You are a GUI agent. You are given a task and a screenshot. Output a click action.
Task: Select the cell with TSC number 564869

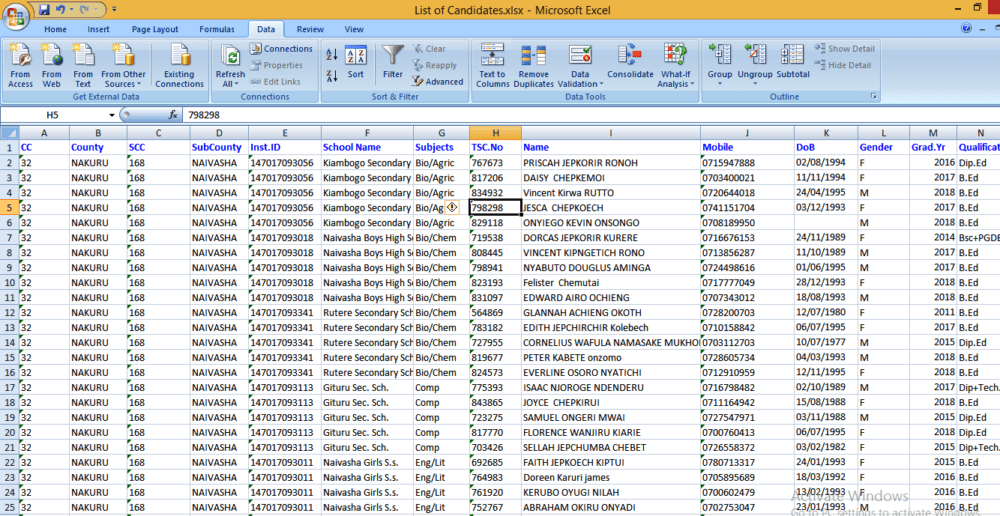[495, 313]
